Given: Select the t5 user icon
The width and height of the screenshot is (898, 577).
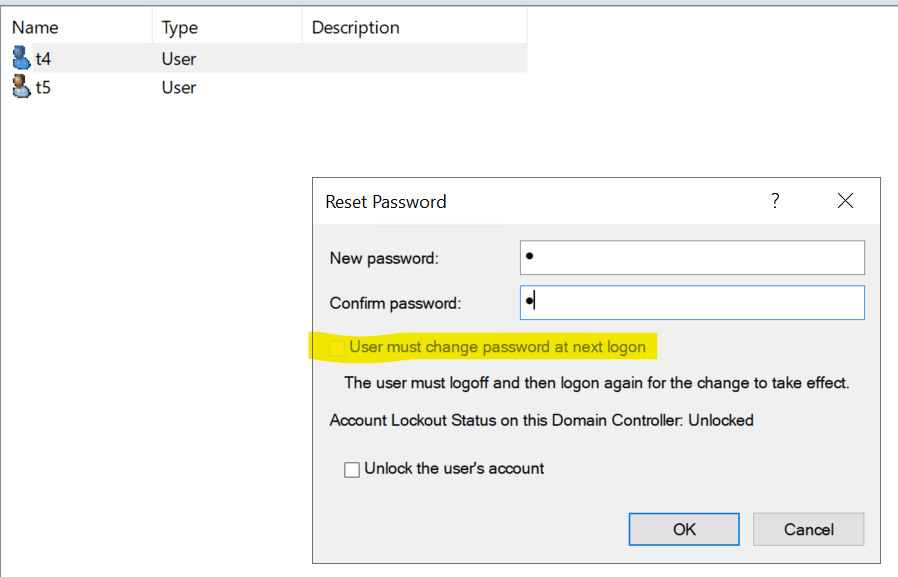Looking at the screenshot, I should [x=21, y=86].
